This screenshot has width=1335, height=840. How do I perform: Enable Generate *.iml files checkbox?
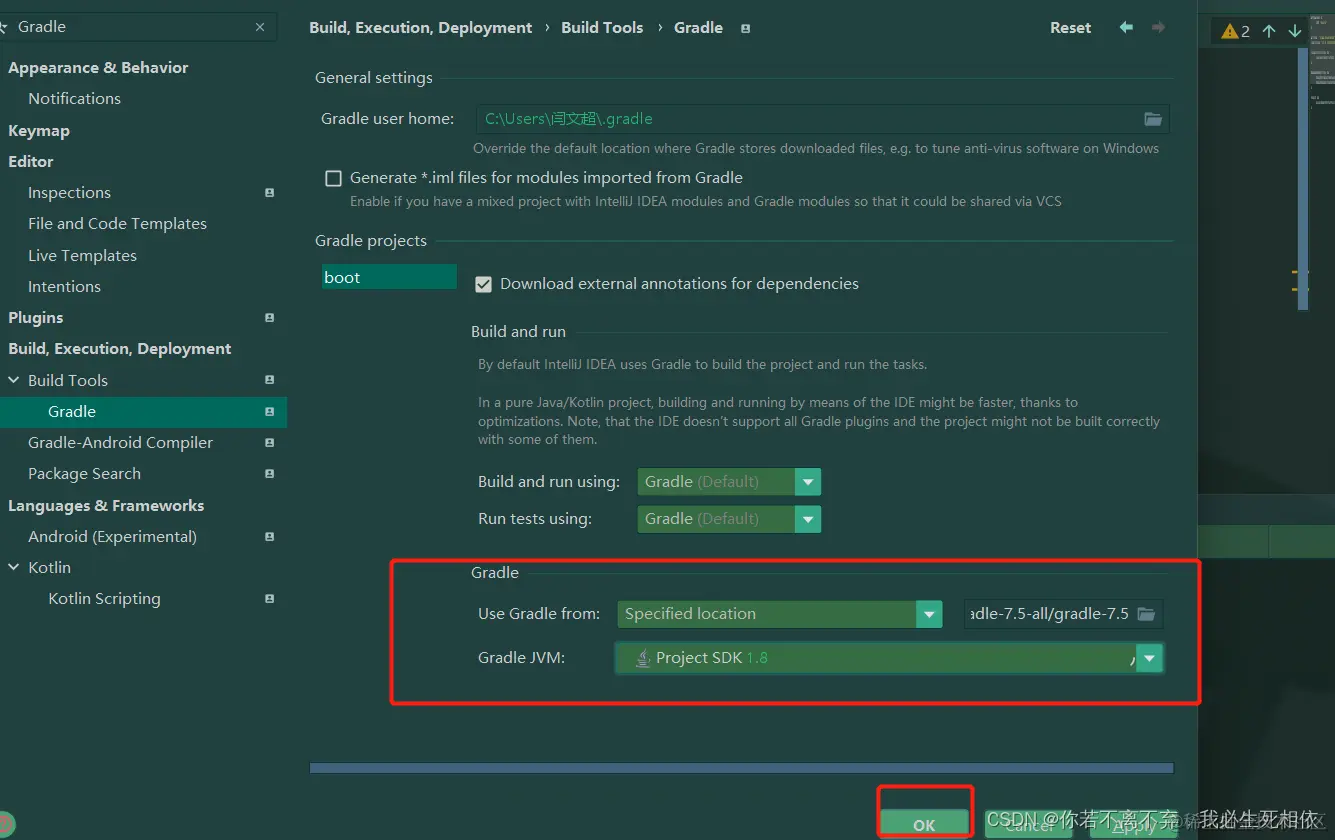334,178
